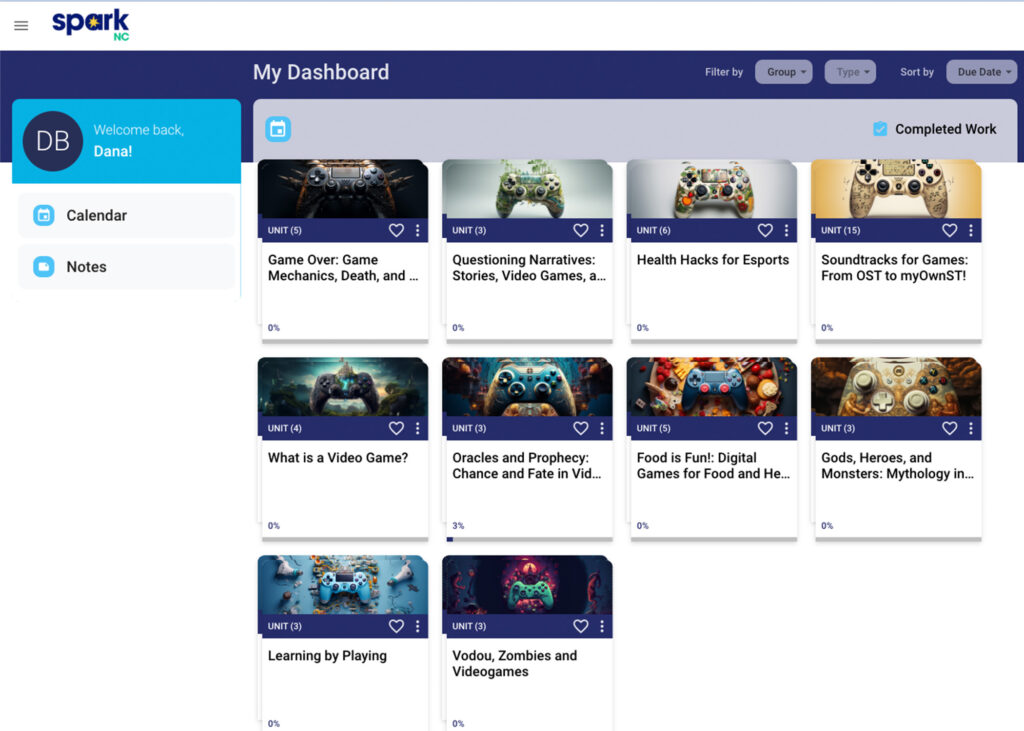Click the Spark NC logo
This screenshot has height=731, width=1024.
(x=89, y=24)
